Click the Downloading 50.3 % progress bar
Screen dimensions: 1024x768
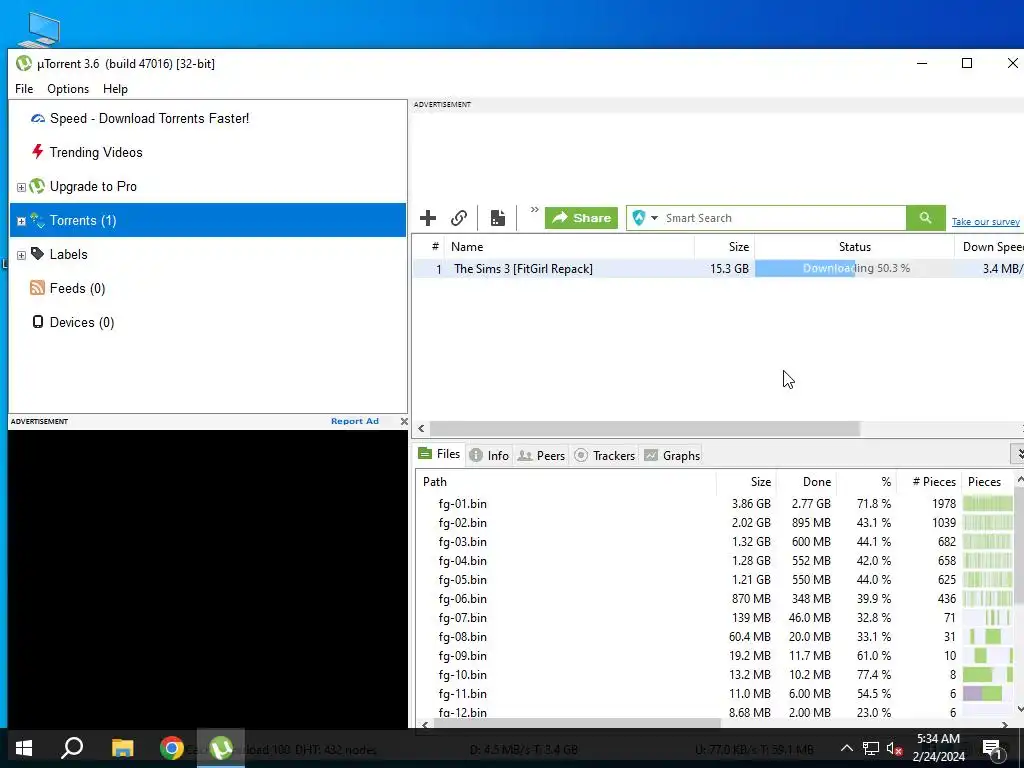click(x=854, y=268)
